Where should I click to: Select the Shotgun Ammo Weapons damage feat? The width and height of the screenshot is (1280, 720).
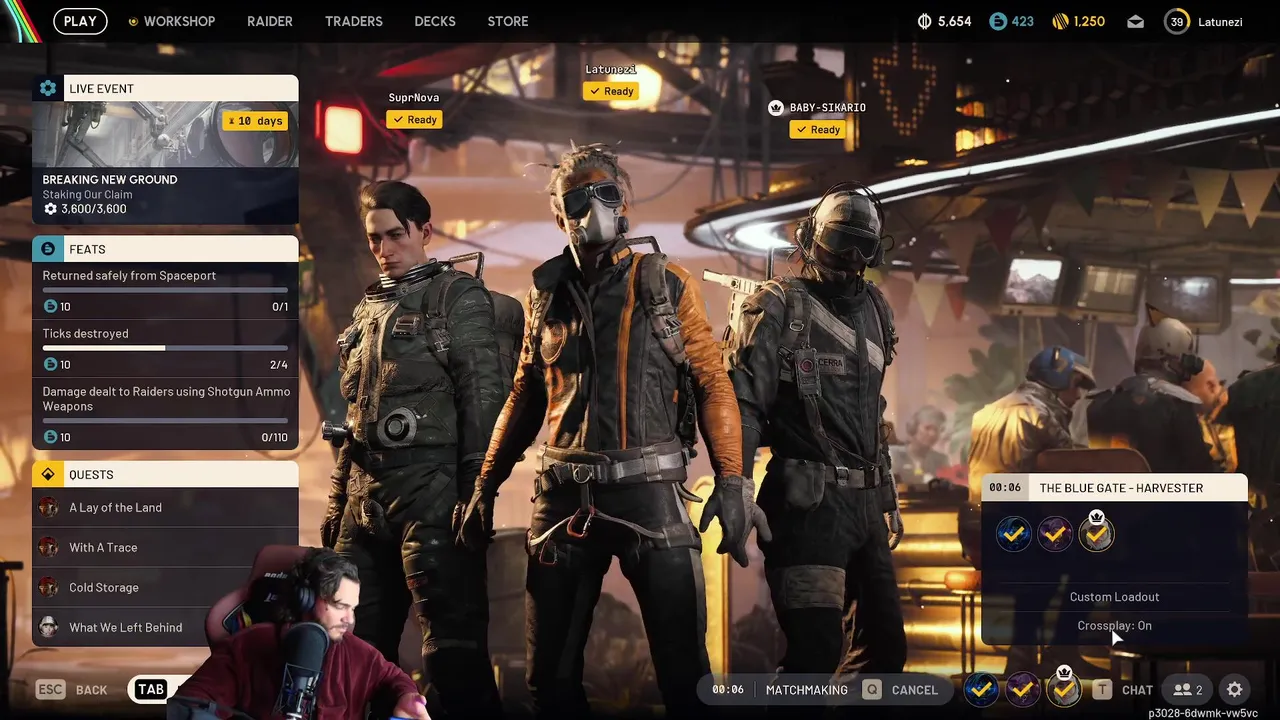(x=165, y=413)
